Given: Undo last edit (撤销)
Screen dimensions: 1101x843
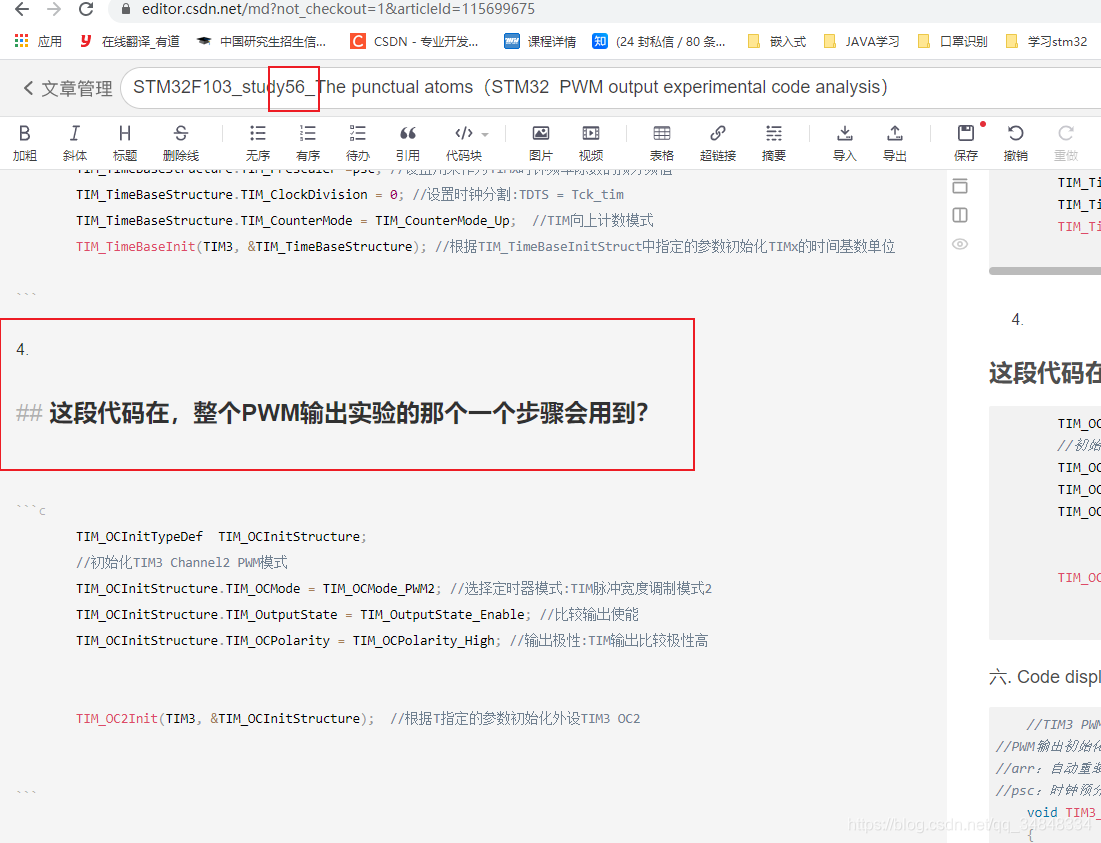Looking at the screenshot, I should click(x=1015, y=142).
